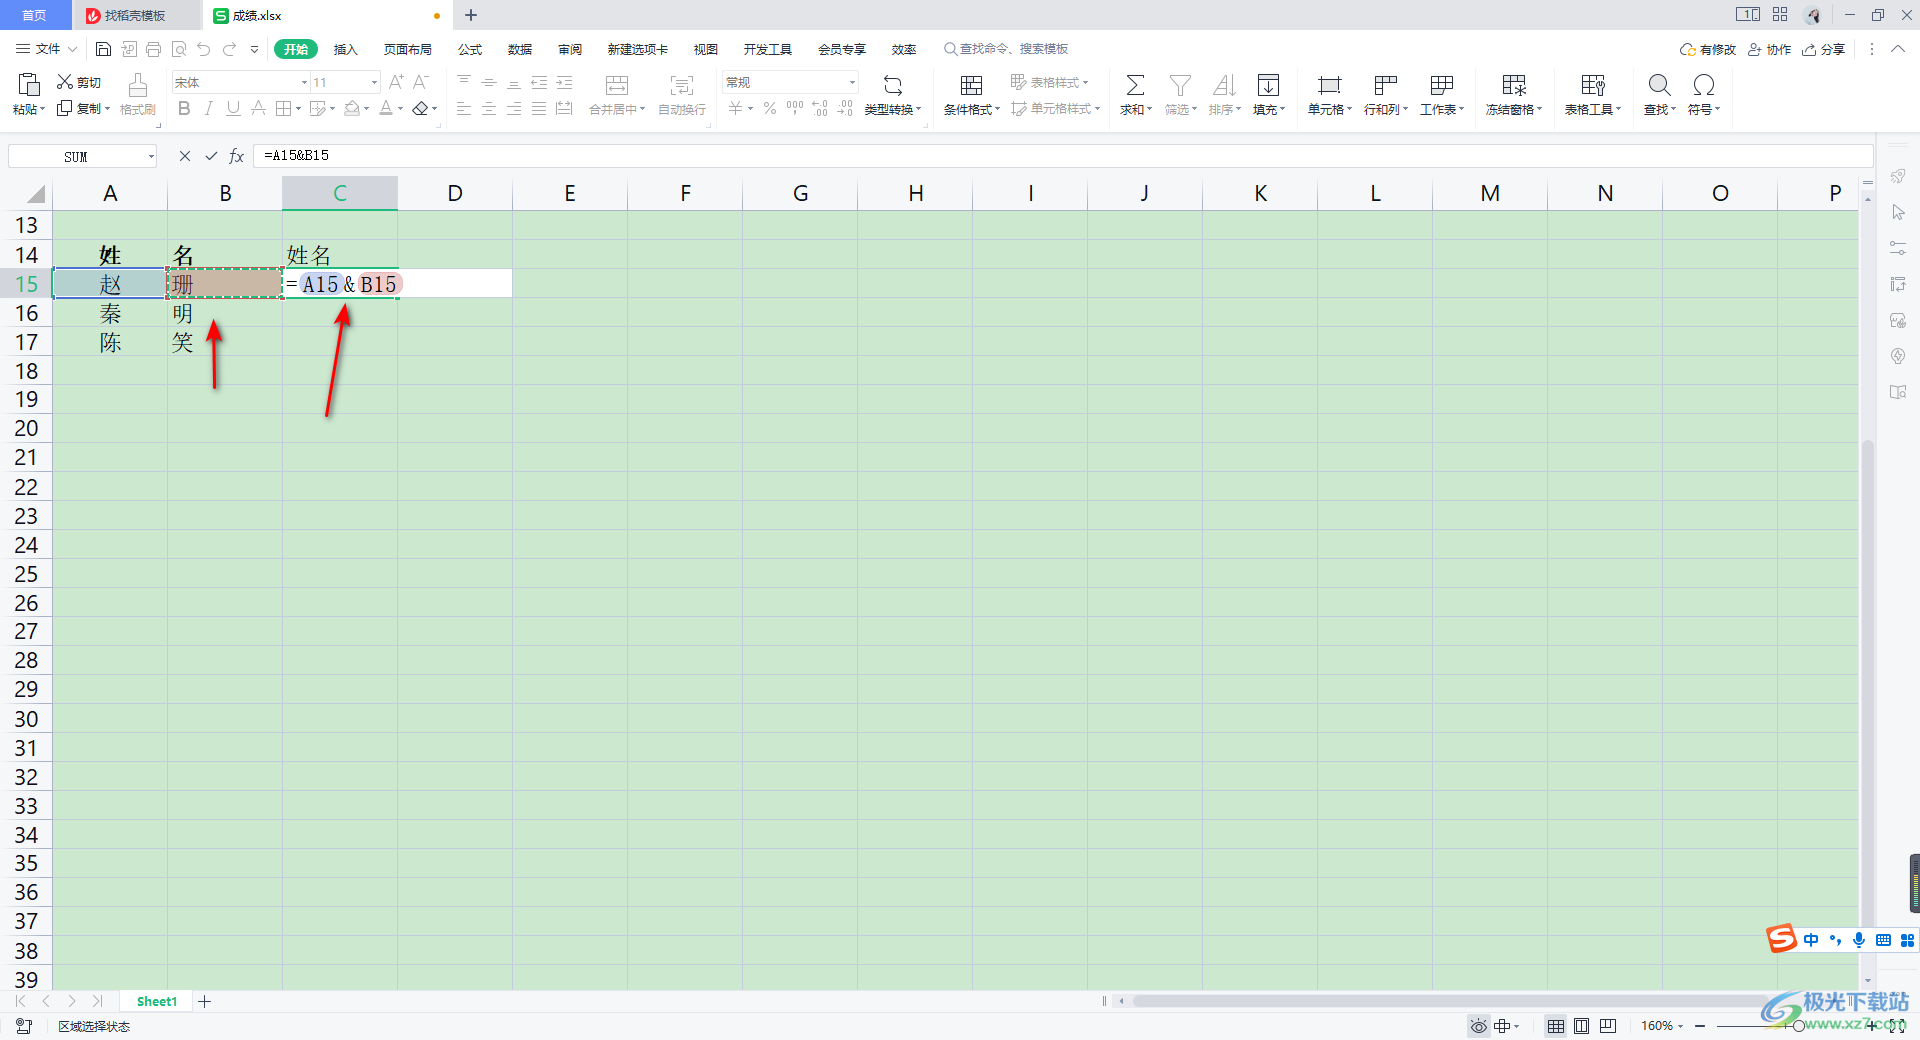Click the formula bar input field
The width and height of the screenshot is (1920, 1040).
pyautogui.click(x=1063, y=156)
